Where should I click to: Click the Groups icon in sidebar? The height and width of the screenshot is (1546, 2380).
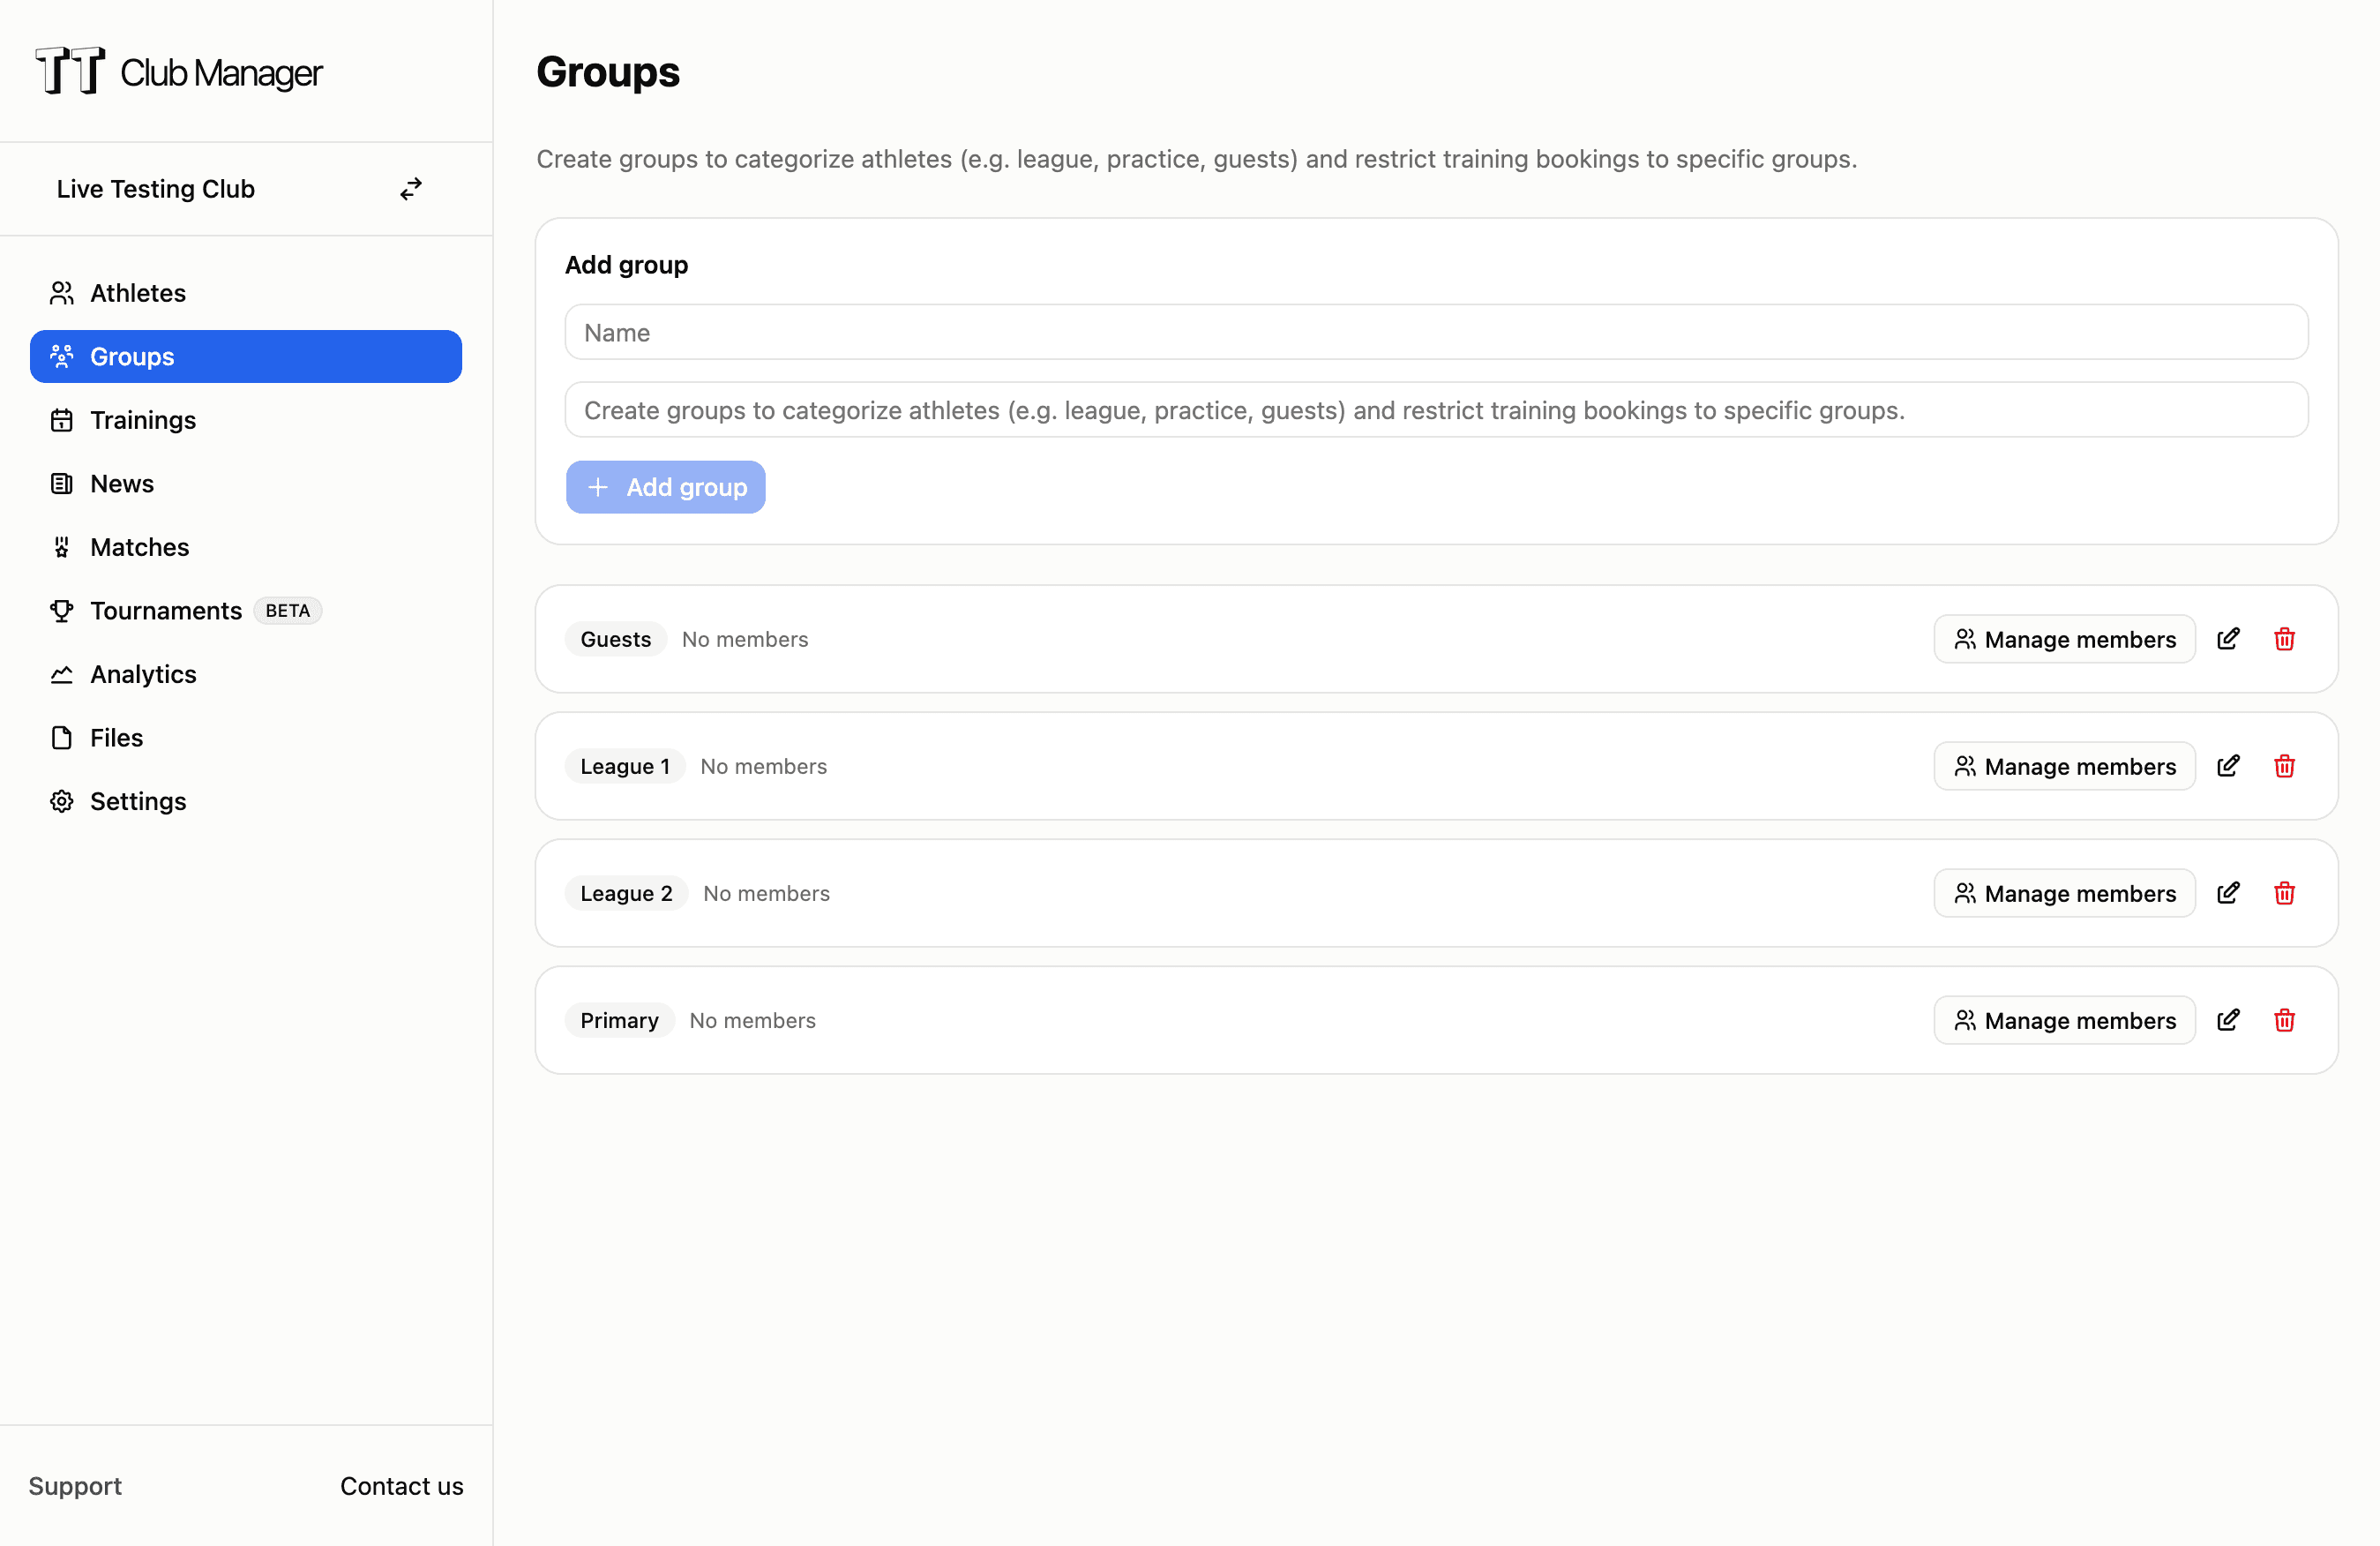click(62, 357)
